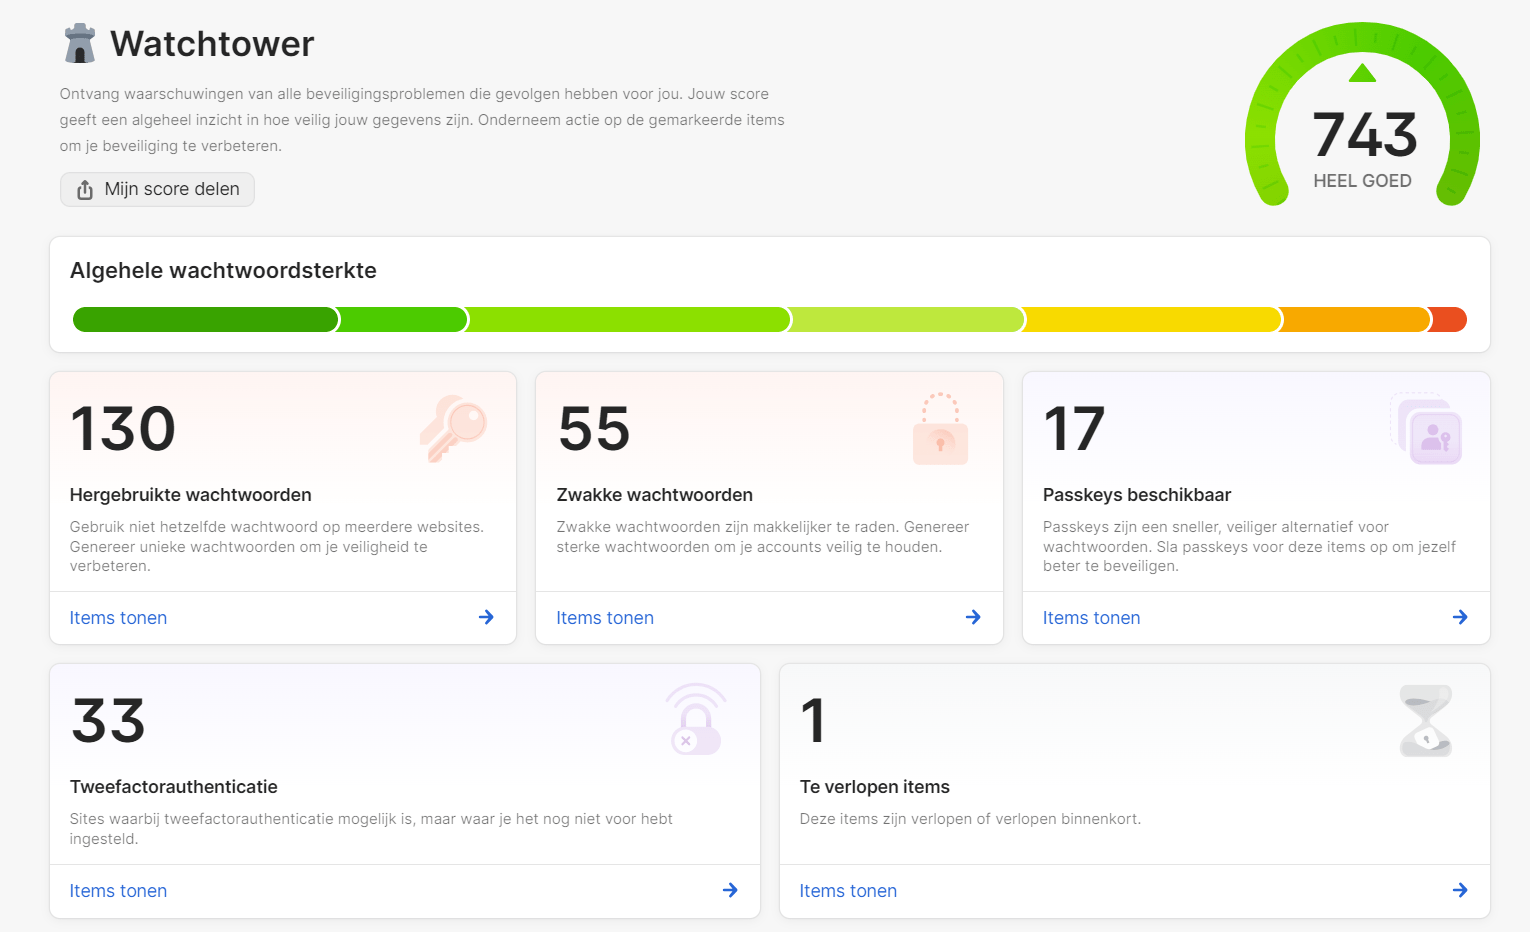
Task: Click the green triangle score indicator
Action: (1362, 73)
